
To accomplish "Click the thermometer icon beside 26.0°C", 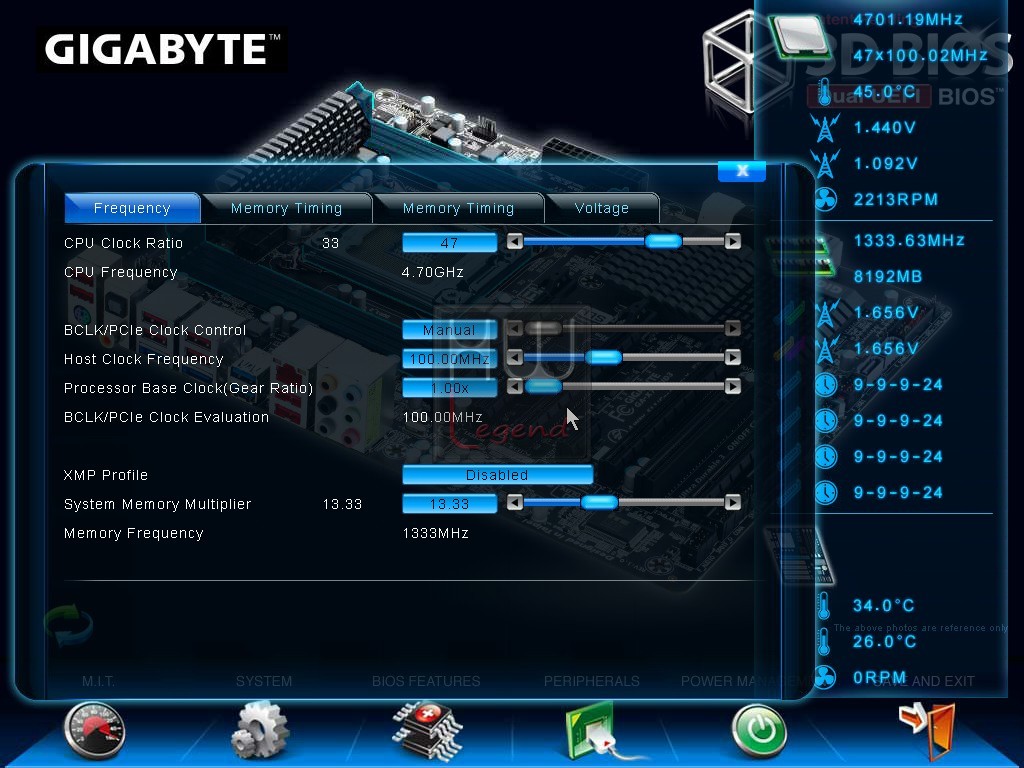I will coord(824,642).
